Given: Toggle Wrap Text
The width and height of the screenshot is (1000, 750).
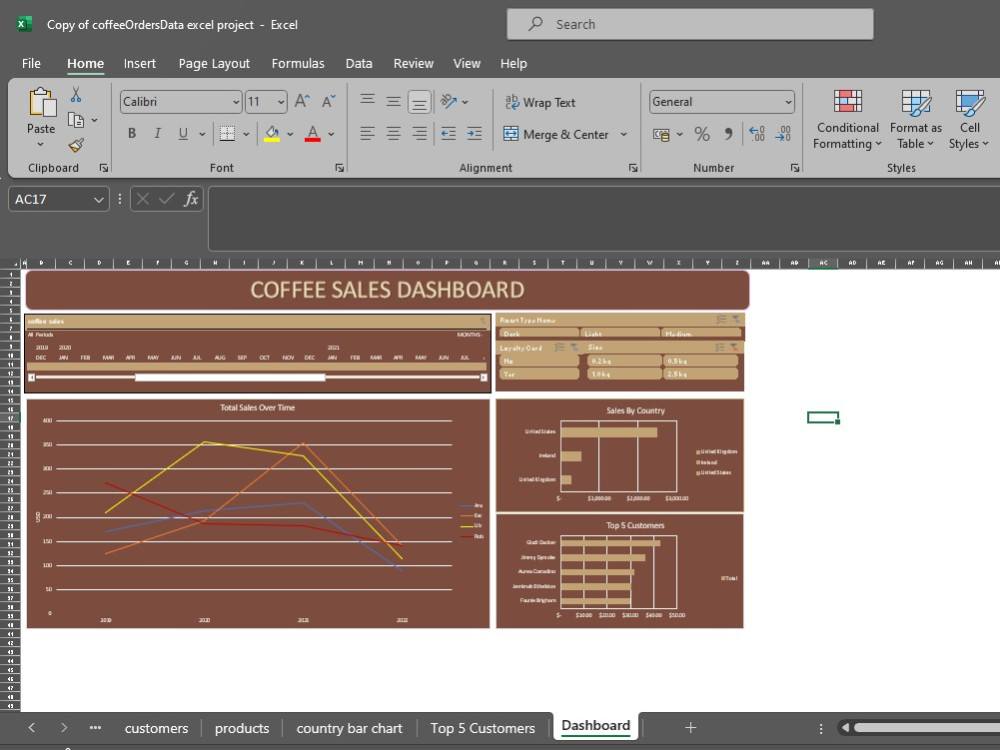Looking at the screenshot, I should point(540,102).
